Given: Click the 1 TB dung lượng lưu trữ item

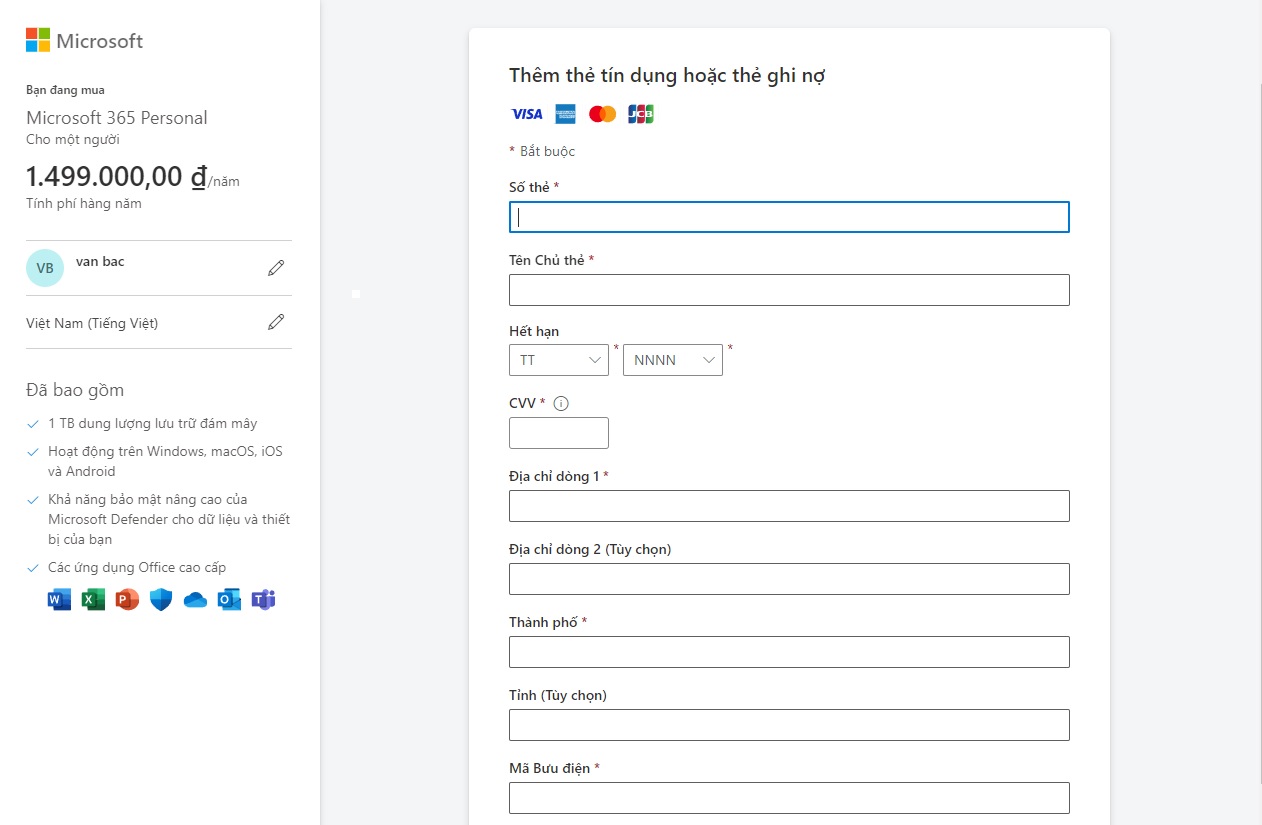Looking at the screenshot, I should coord(152,424).
